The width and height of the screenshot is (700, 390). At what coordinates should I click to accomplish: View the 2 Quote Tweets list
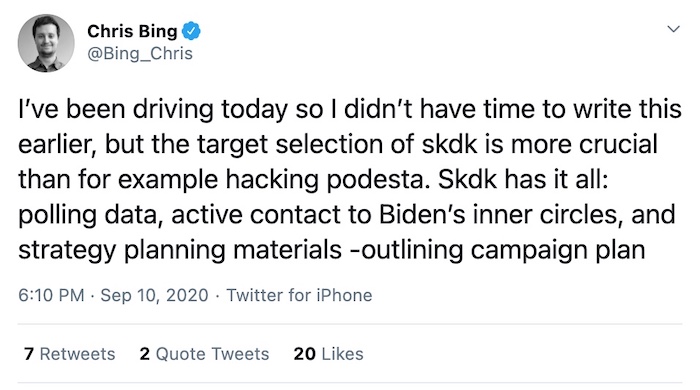point(204,354)
